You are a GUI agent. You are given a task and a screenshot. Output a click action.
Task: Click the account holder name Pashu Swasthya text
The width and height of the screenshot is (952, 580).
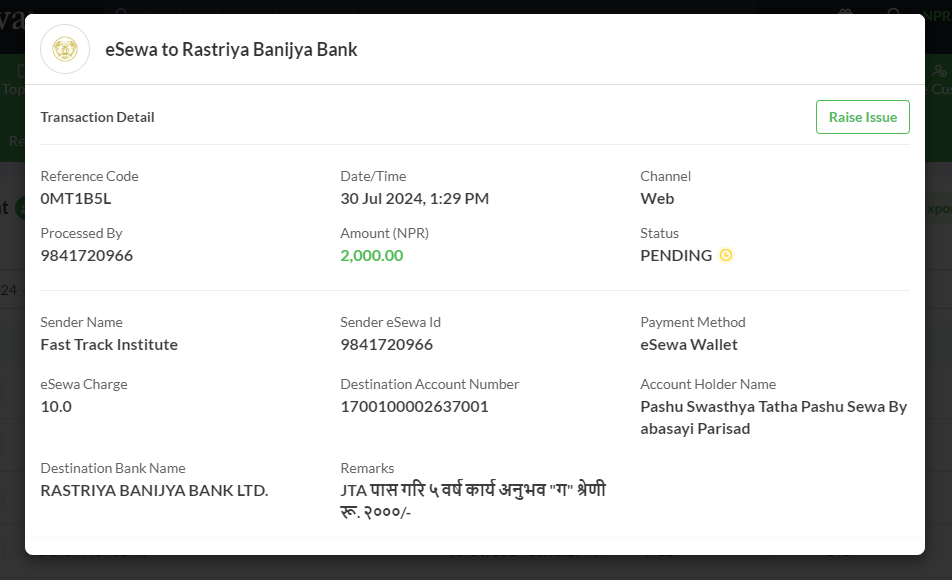pyautogui.click(x=774, y=417)
